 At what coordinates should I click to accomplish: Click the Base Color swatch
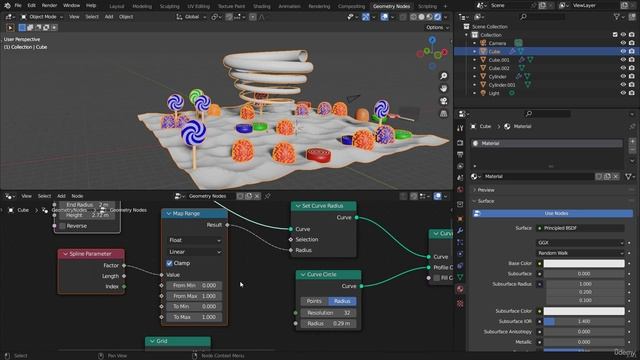click(584, 263)
